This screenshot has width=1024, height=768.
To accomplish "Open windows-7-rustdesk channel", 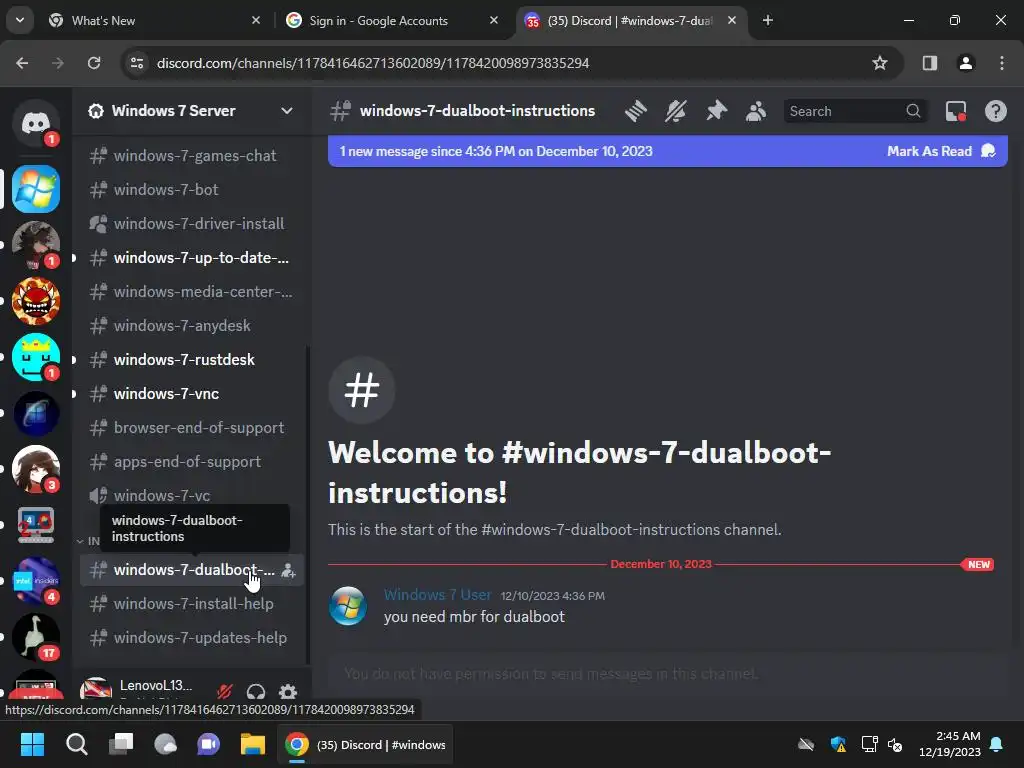I will (x=191, y=359).
